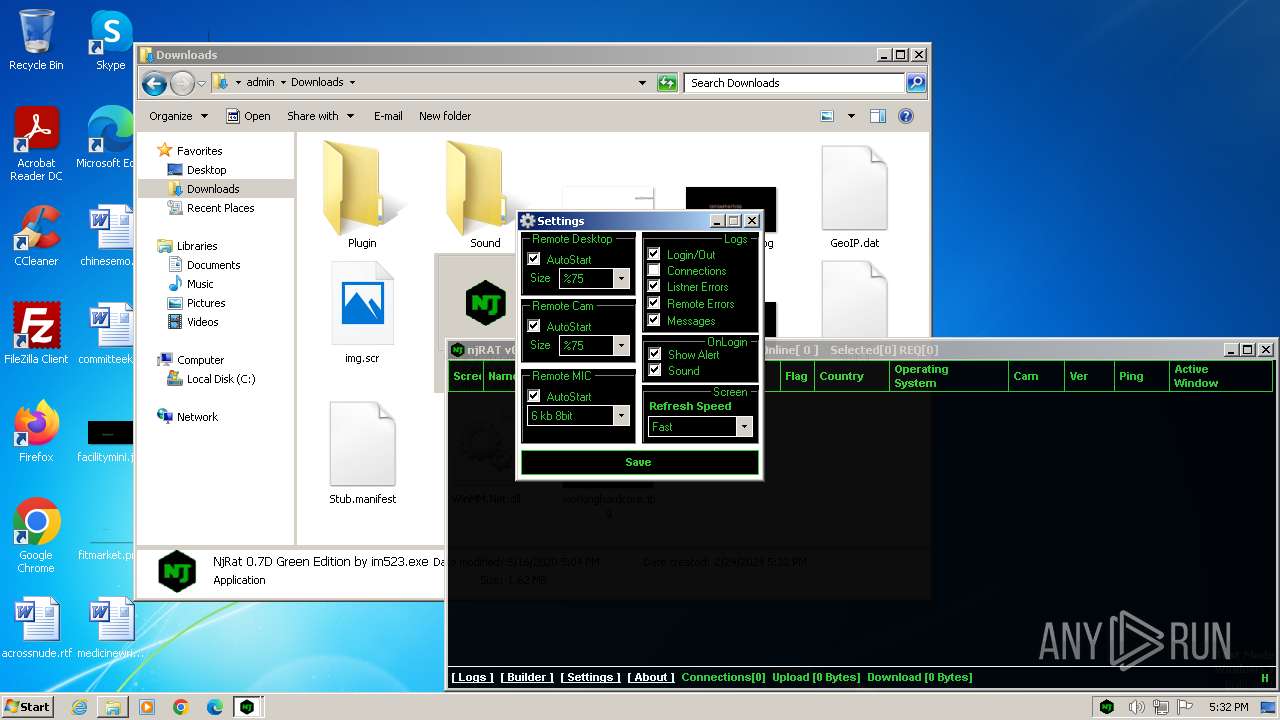Select the Sound folder in Downloads
Image resolution: width=1280 pixels, height=720 pixels.
coord(484,195)
